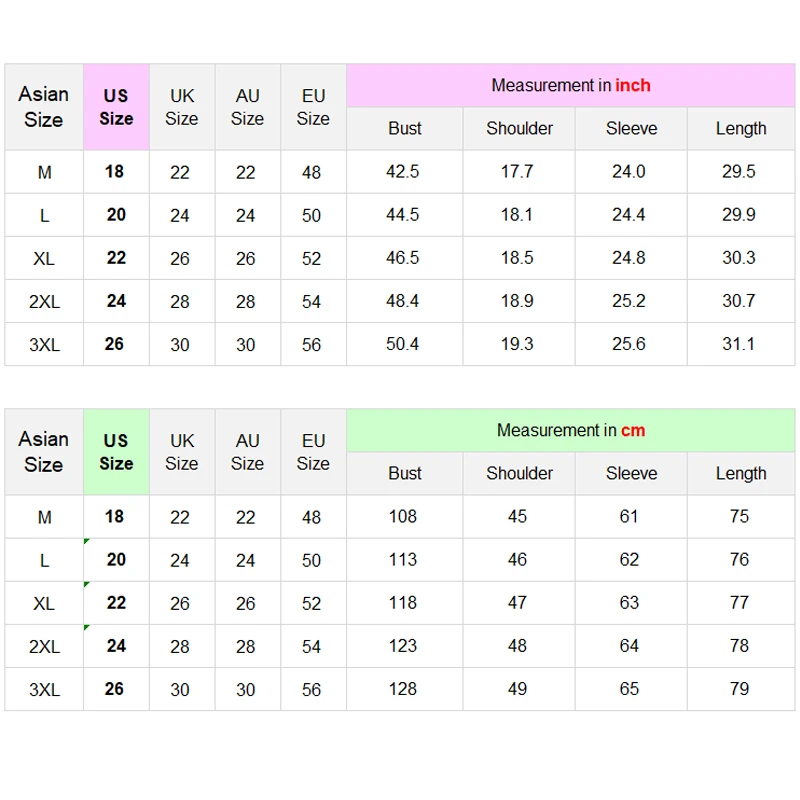
Task: Click the 25.2 sleeve measurement
Action: pyautogui.click(x=629, y=301)
